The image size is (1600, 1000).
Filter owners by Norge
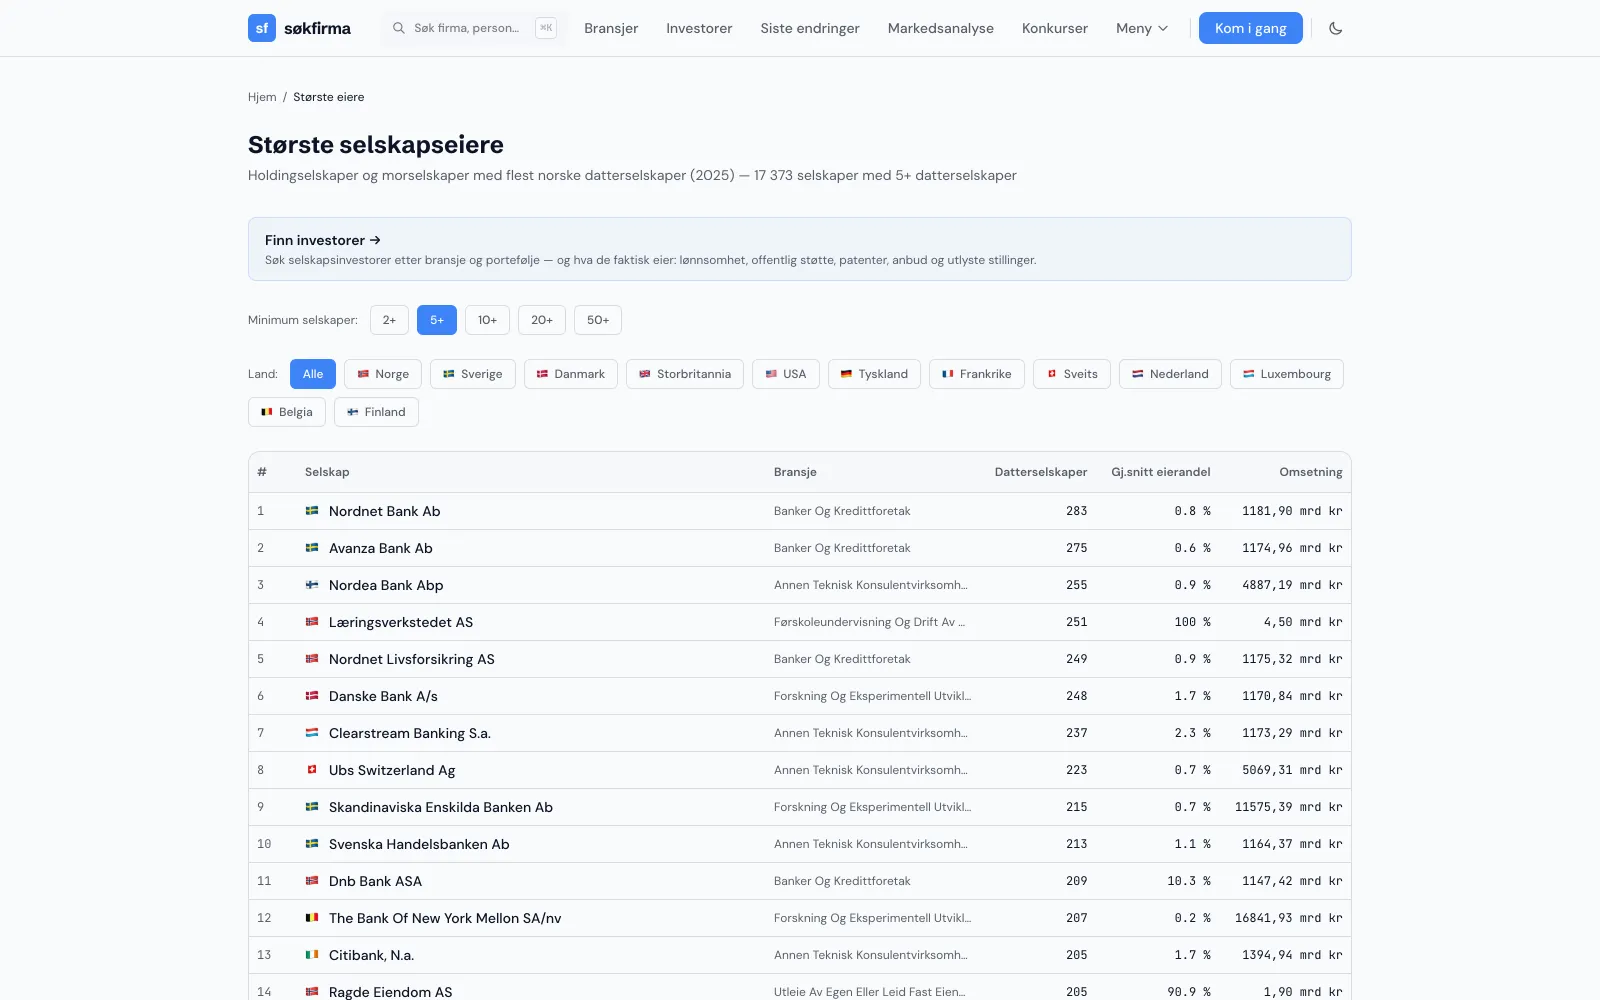tap(383, 374)
